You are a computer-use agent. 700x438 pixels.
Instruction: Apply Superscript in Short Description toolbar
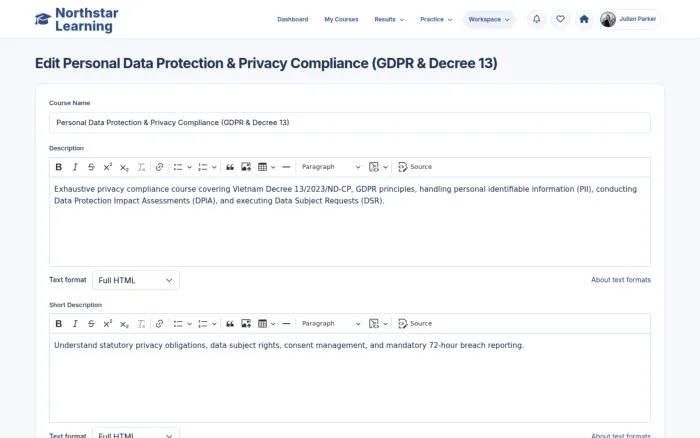108,324
